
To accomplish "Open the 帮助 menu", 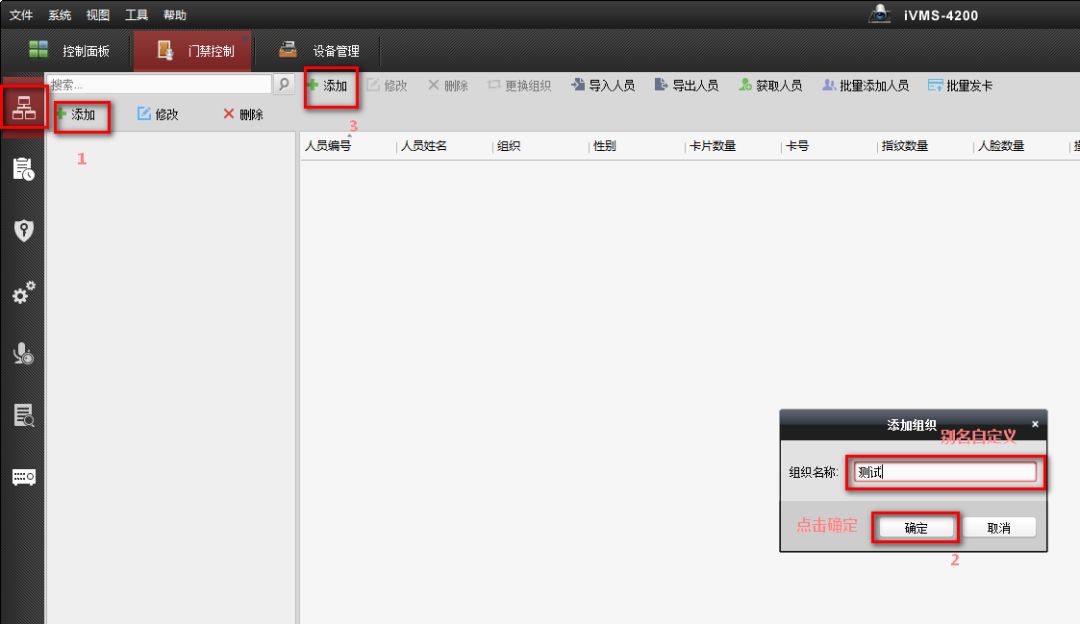I will point(175,14).
